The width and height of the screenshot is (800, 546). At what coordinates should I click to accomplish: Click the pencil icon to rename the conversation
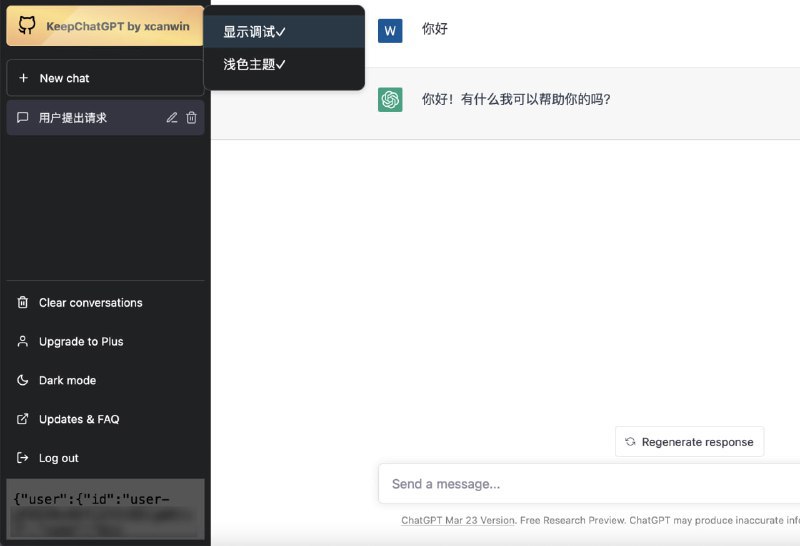[x=172, y=118]
